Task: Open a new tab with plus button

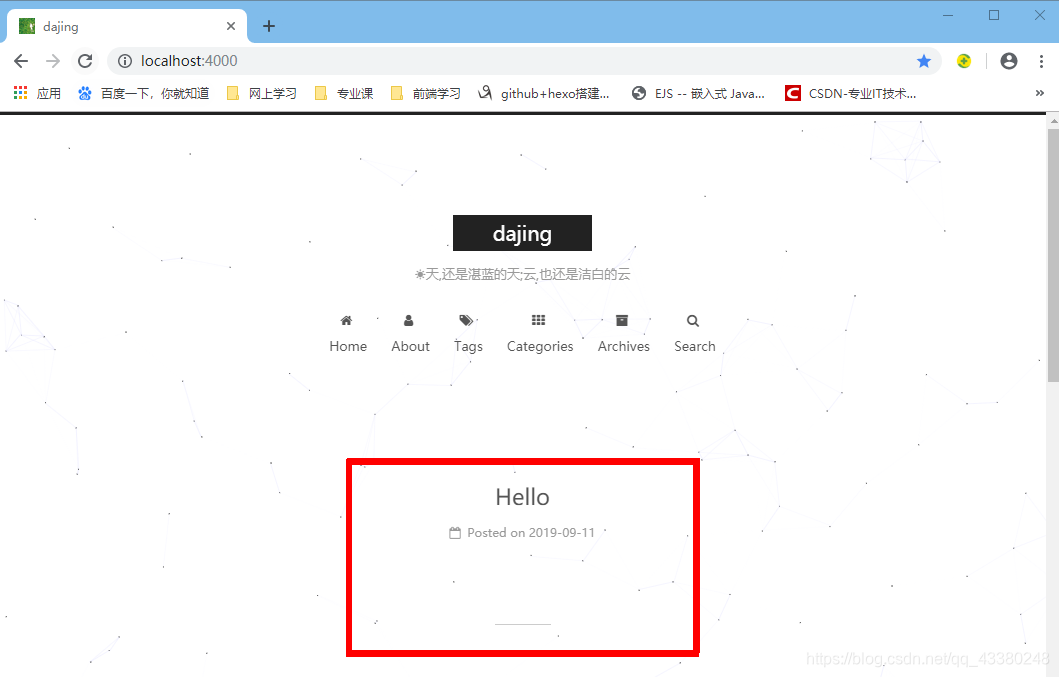Action: [269, 26]
